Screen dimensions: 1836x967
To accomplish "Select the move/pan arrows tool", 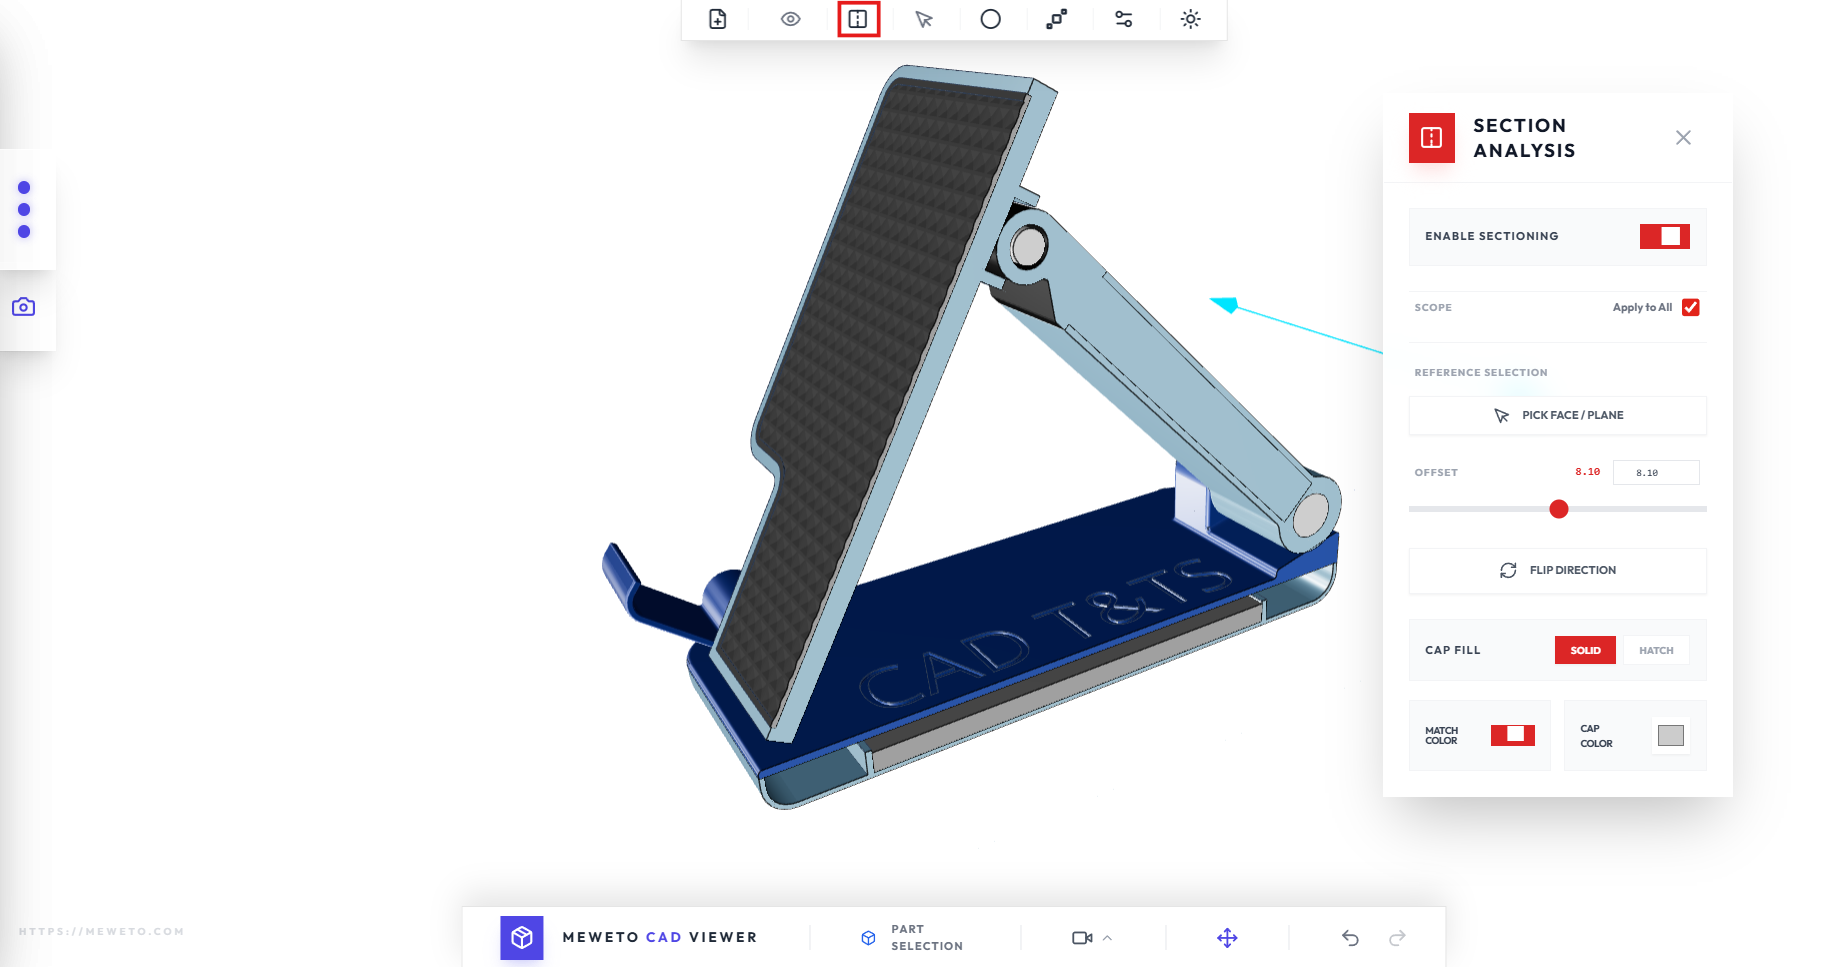I will 1227,938.
